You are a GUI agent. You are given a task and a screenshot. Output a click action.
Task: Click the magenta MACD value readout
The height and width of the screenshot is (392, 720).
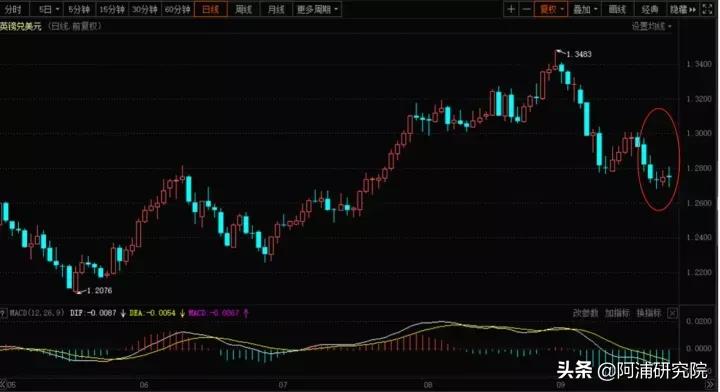click(x=214, y=313)
